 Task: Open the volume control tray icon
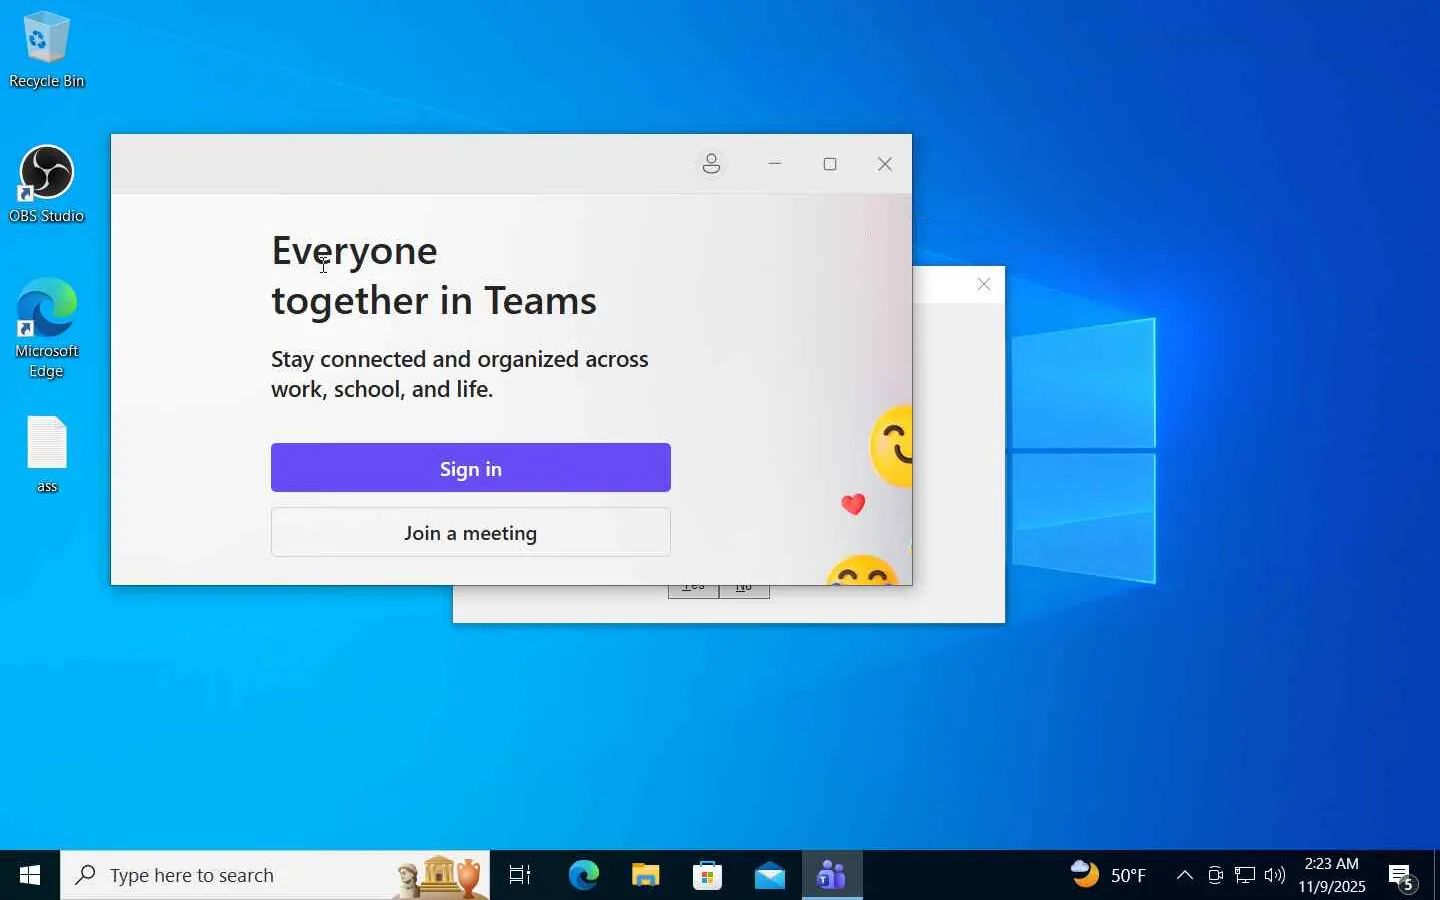point(1276,876)
